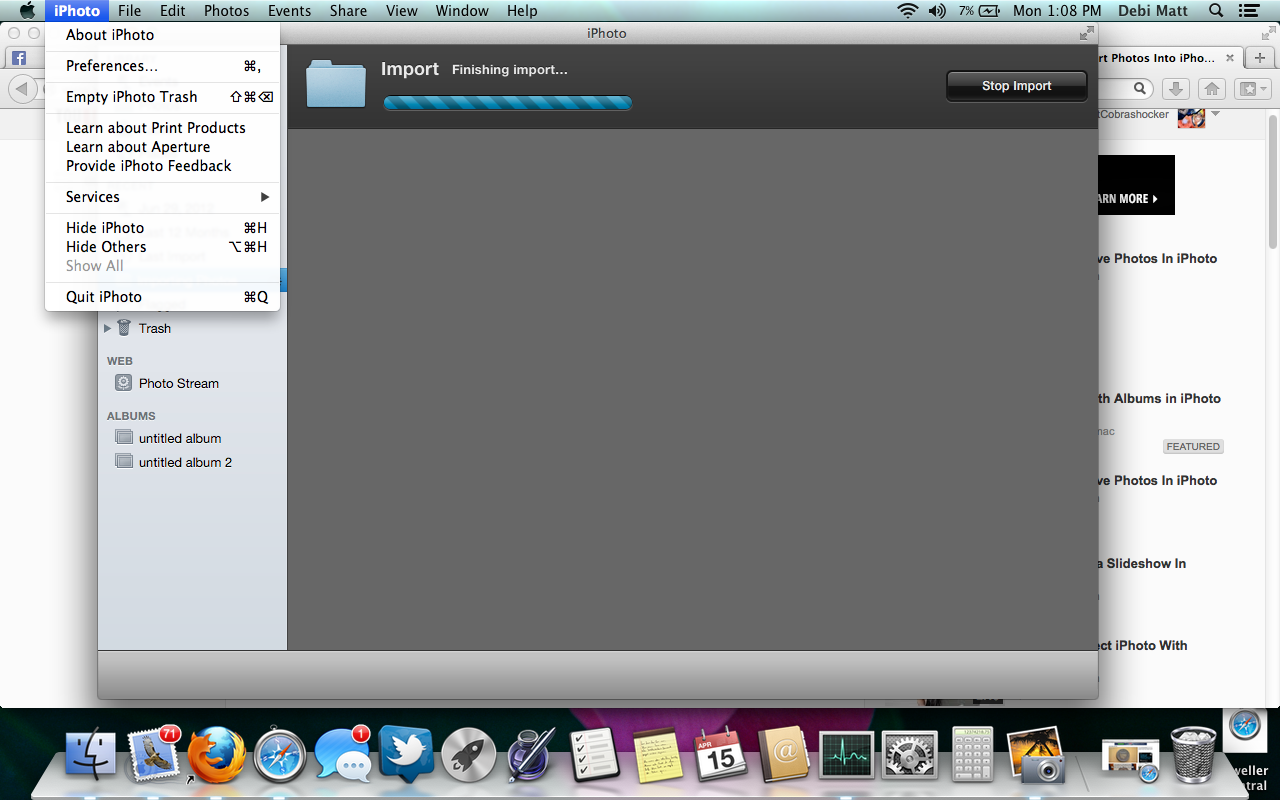Click the Debi Matt user menu
1280x800 pixels.
coord(1154,11)
